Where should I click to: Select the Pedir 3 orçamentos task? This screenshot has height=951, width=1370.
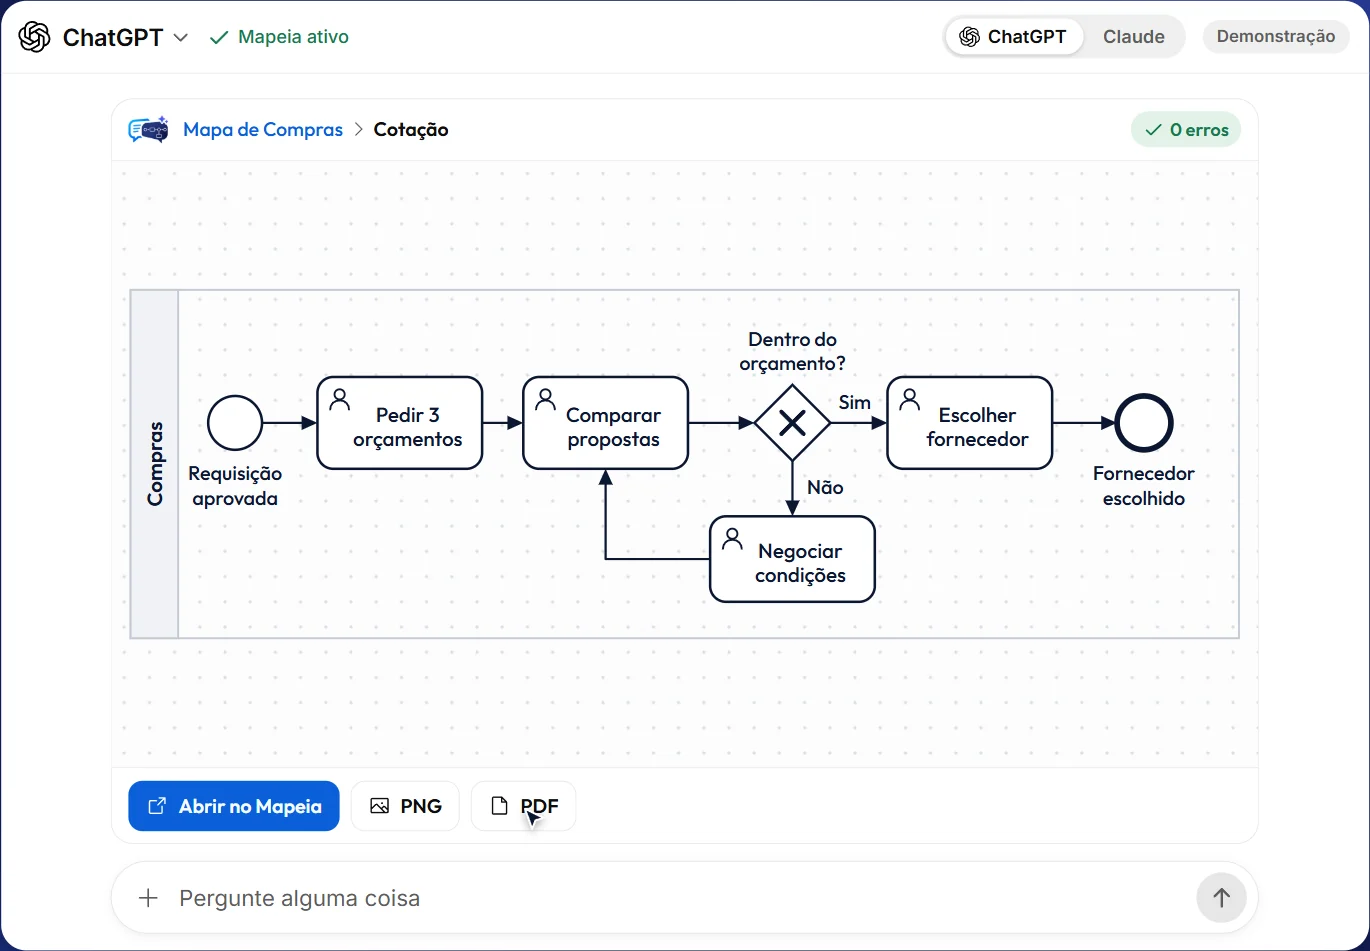[400, 423]
